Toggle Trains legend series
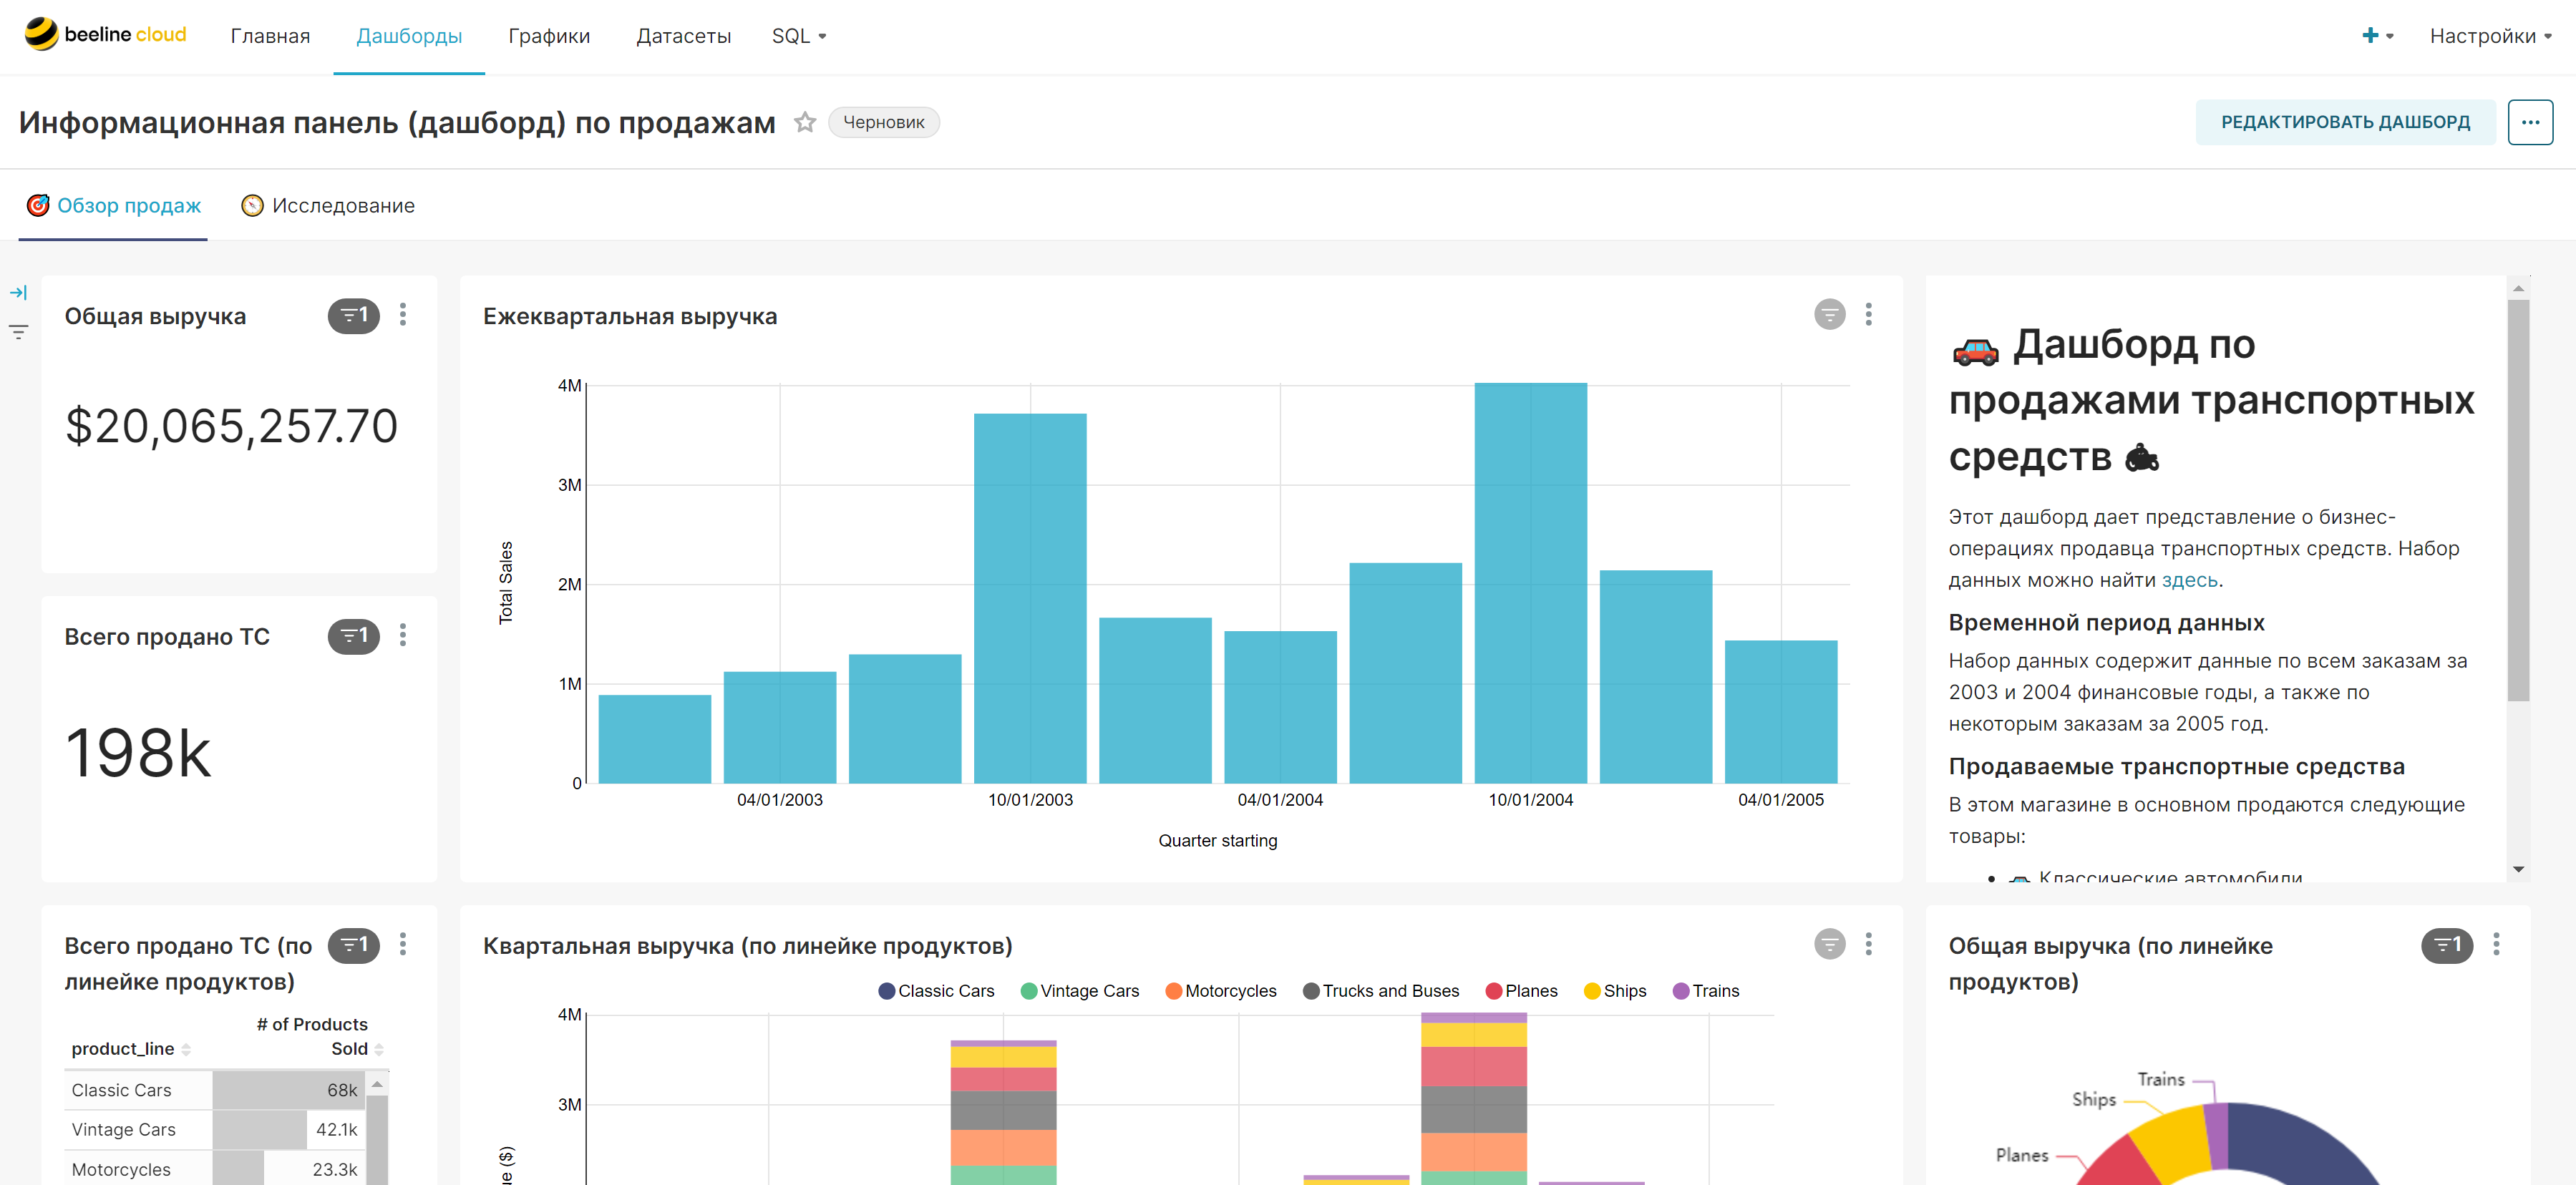This screenshot has height=1185, width=2576. pos(1706,991)
